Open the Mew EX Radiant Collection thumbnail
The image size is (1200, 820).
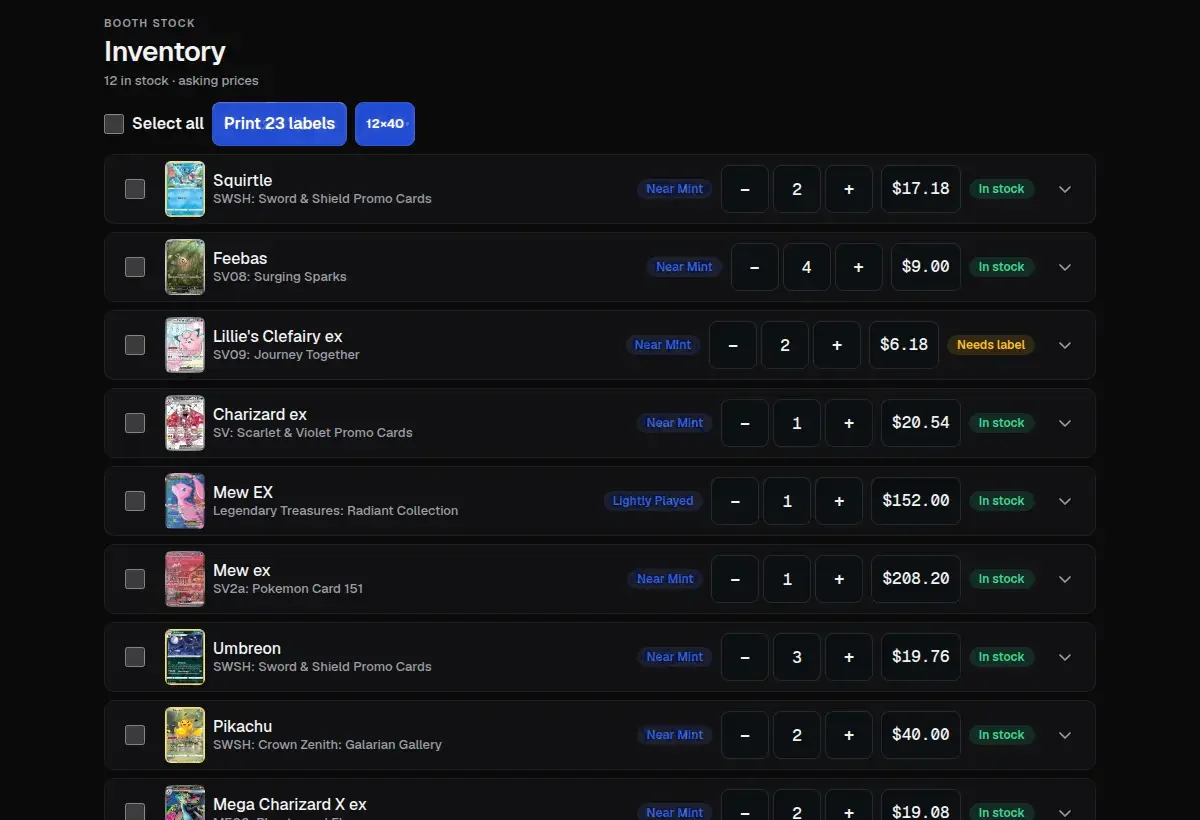185,501
